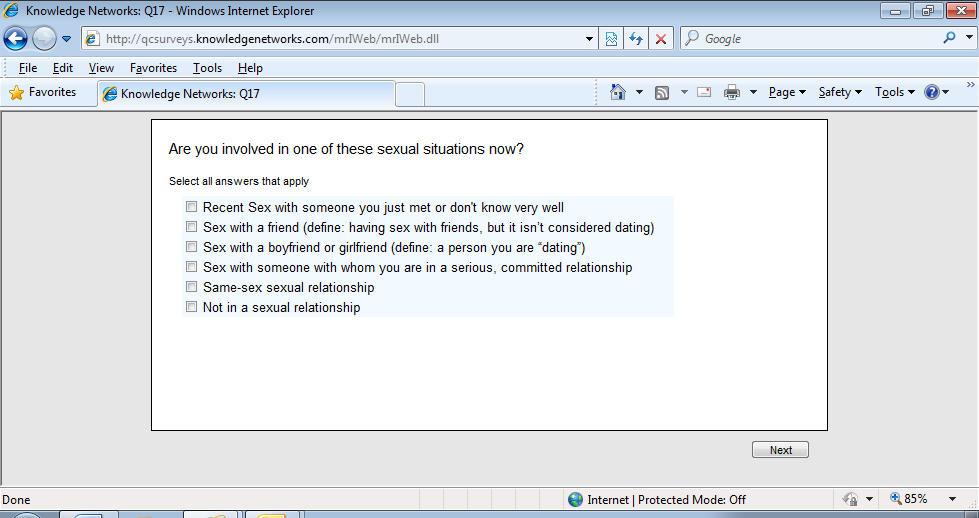This screenshot has width=979, height=518.
Task: Click the Internet zone globe icon
Action: (575, 499)
